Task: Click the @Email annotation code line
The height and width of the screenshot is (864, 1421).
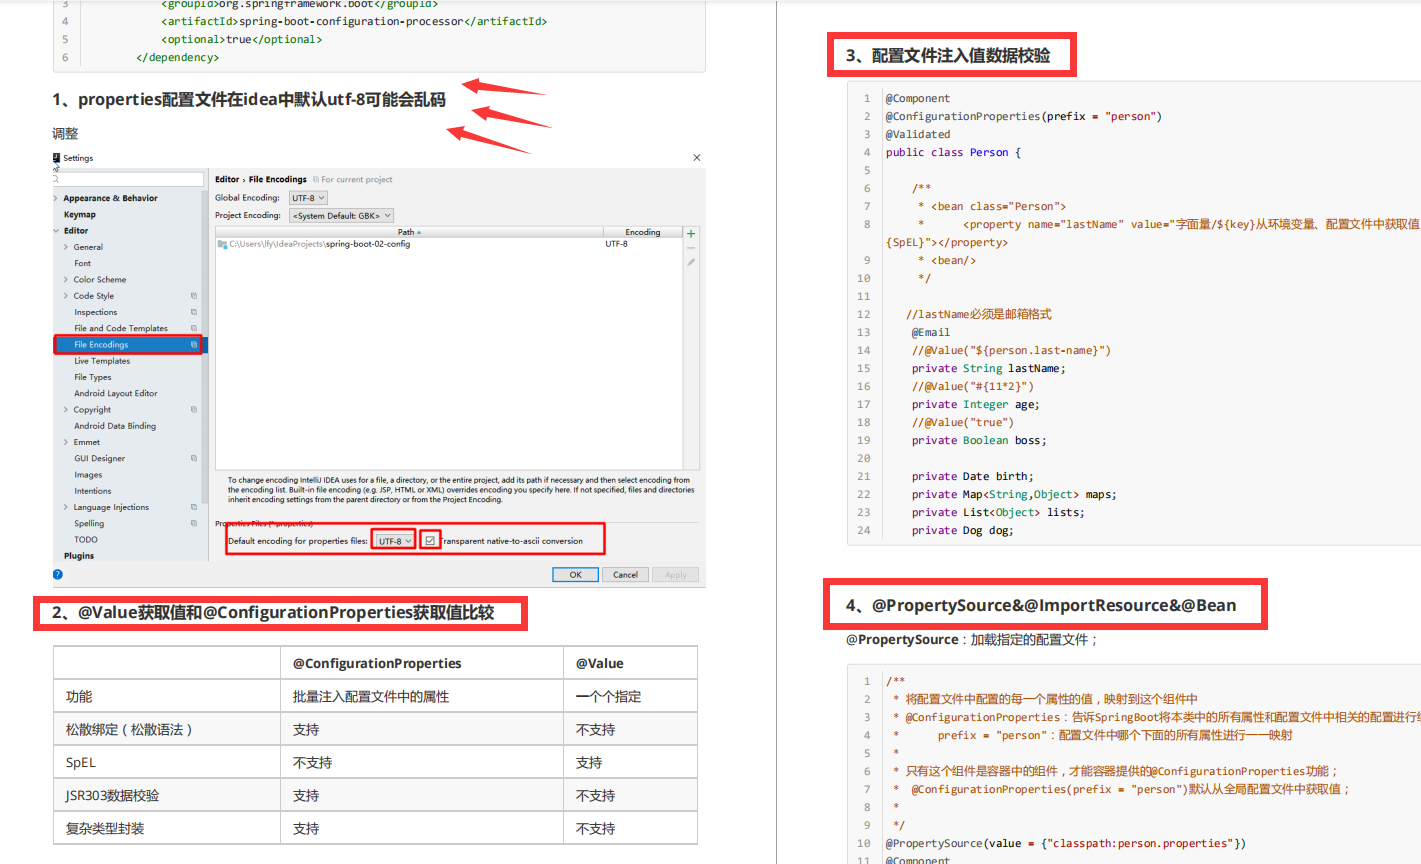Action: pos(931,332)
